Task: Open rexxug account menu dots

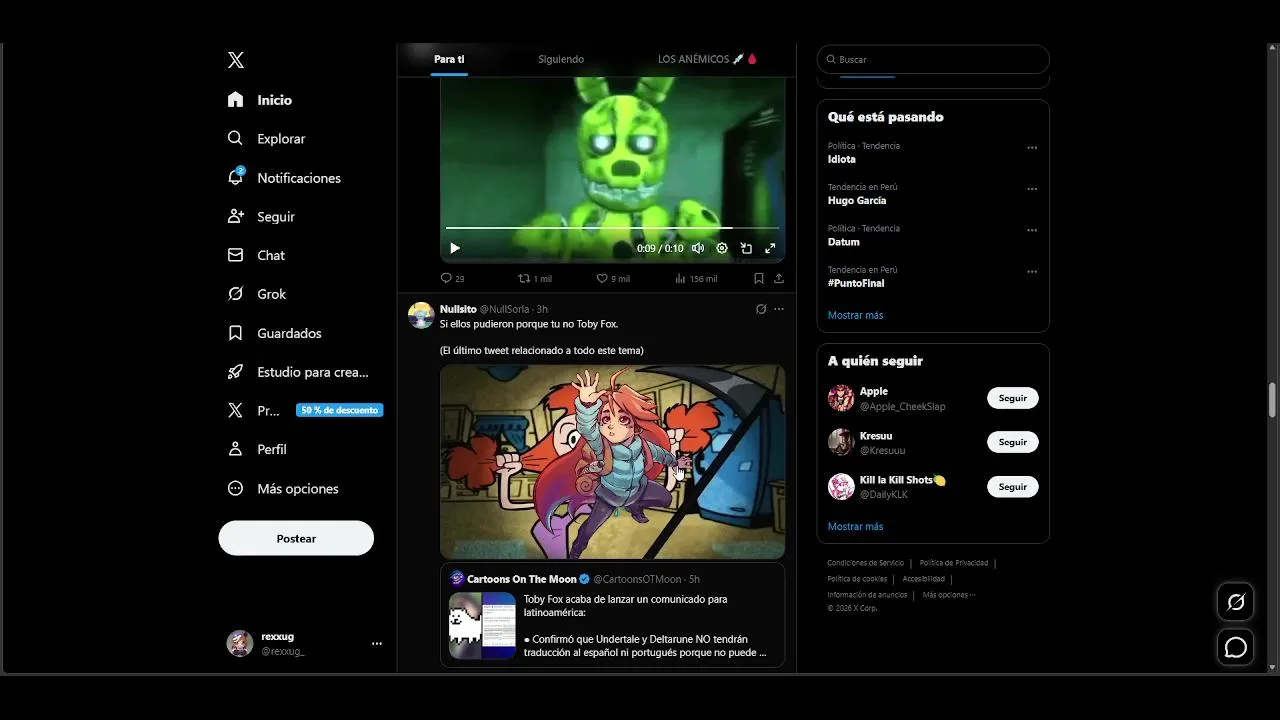Action: coord(377,643)
